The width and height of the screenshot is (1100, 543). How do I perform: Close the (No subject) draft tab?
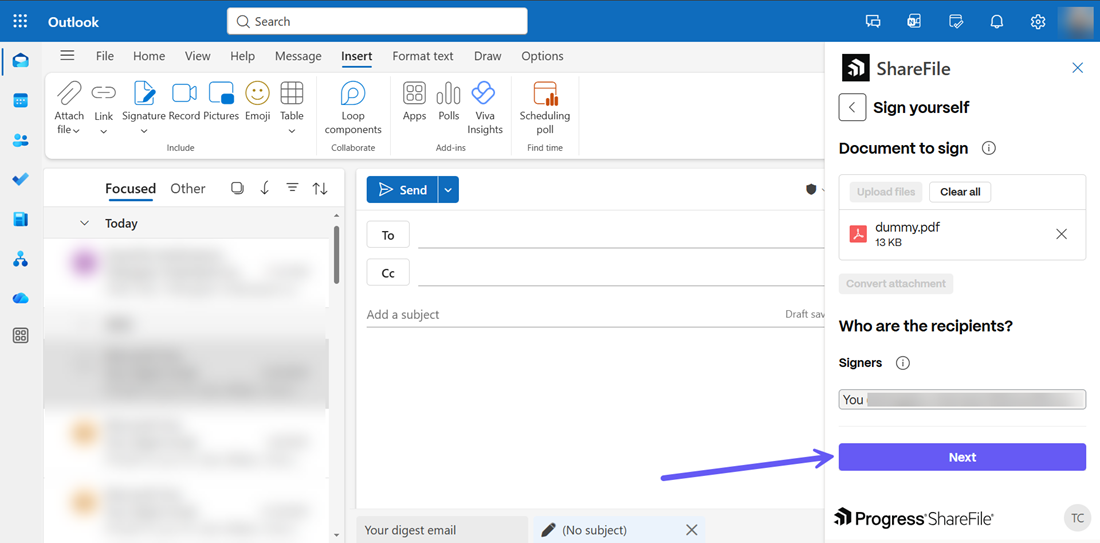click(692, 530)
